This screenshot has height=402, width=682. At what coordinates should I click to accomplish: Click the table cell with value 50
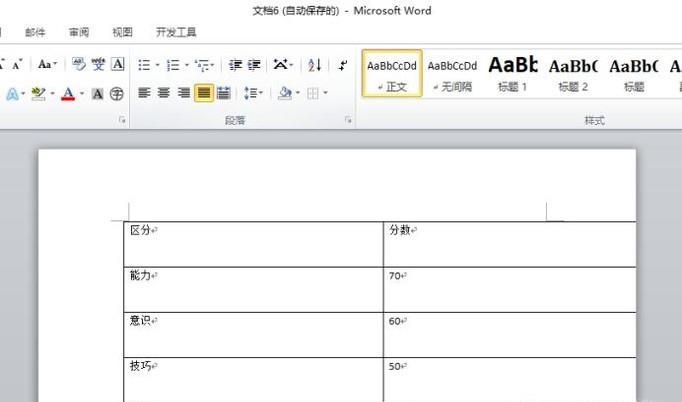[510, 379]
